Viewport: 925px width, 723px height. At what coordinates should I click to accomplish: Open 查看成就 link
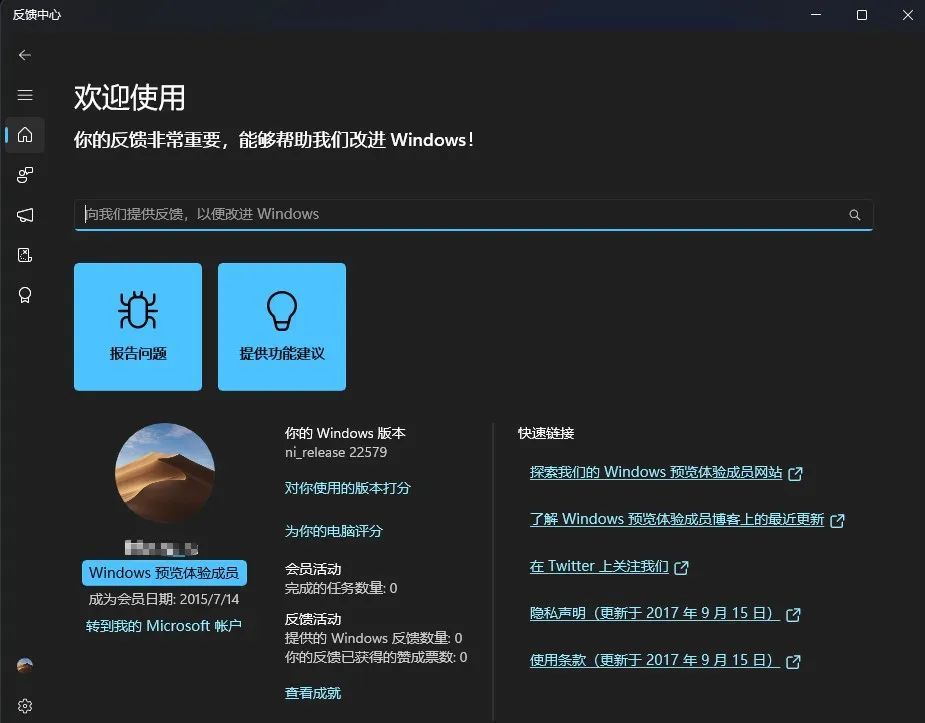tap(313, 693)
